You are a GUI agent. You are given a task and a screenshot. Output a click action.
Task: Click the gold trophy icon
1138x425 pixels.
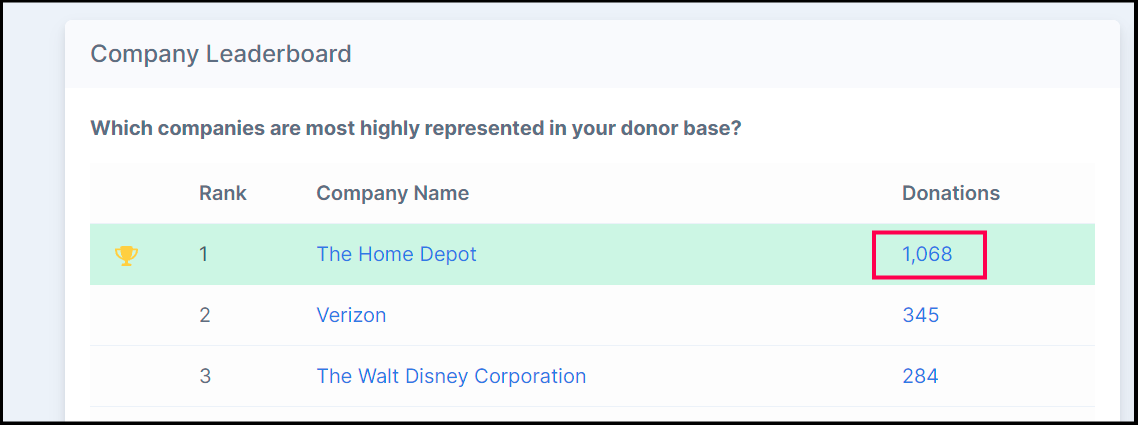(126, 255)
